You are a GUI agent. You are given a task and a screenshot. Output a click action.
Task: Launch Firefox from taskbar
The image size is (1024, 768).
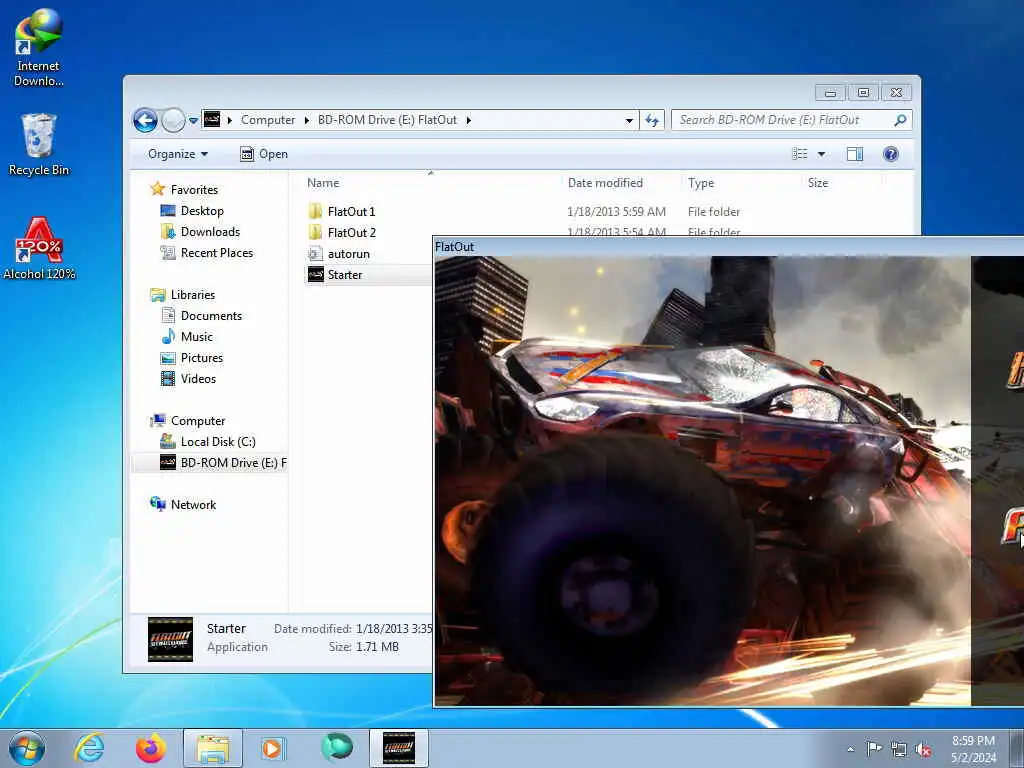click(x=151, y=748)
